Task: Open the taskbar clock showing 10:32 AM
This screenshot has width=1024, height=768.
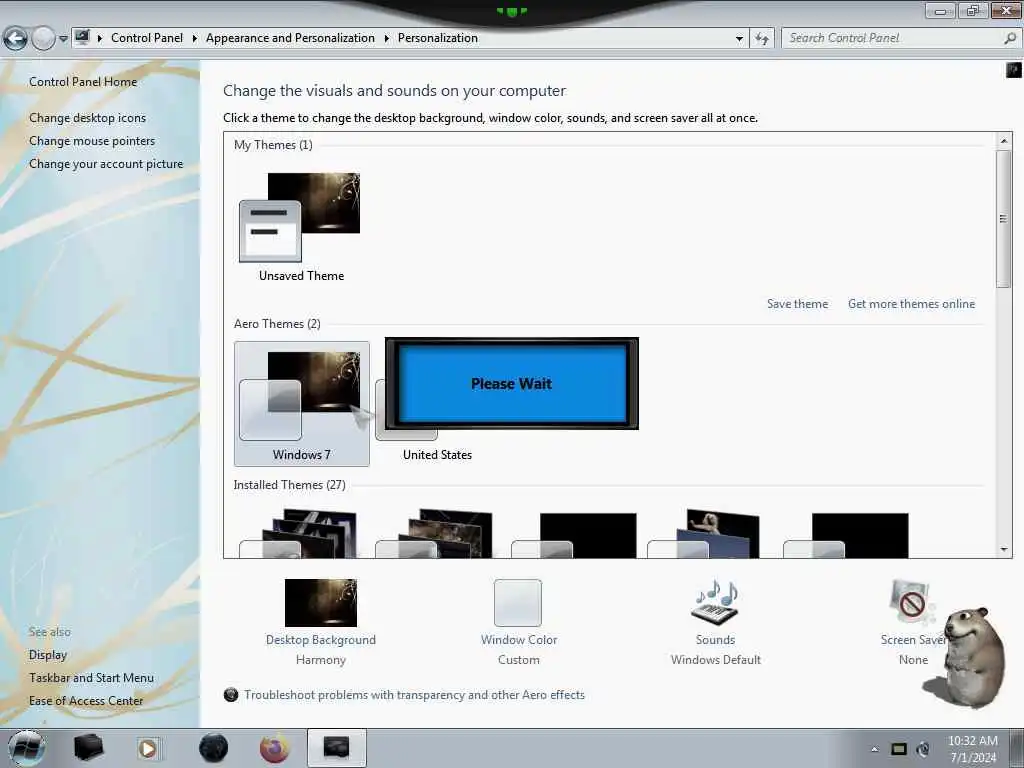Action: [972, 749]
